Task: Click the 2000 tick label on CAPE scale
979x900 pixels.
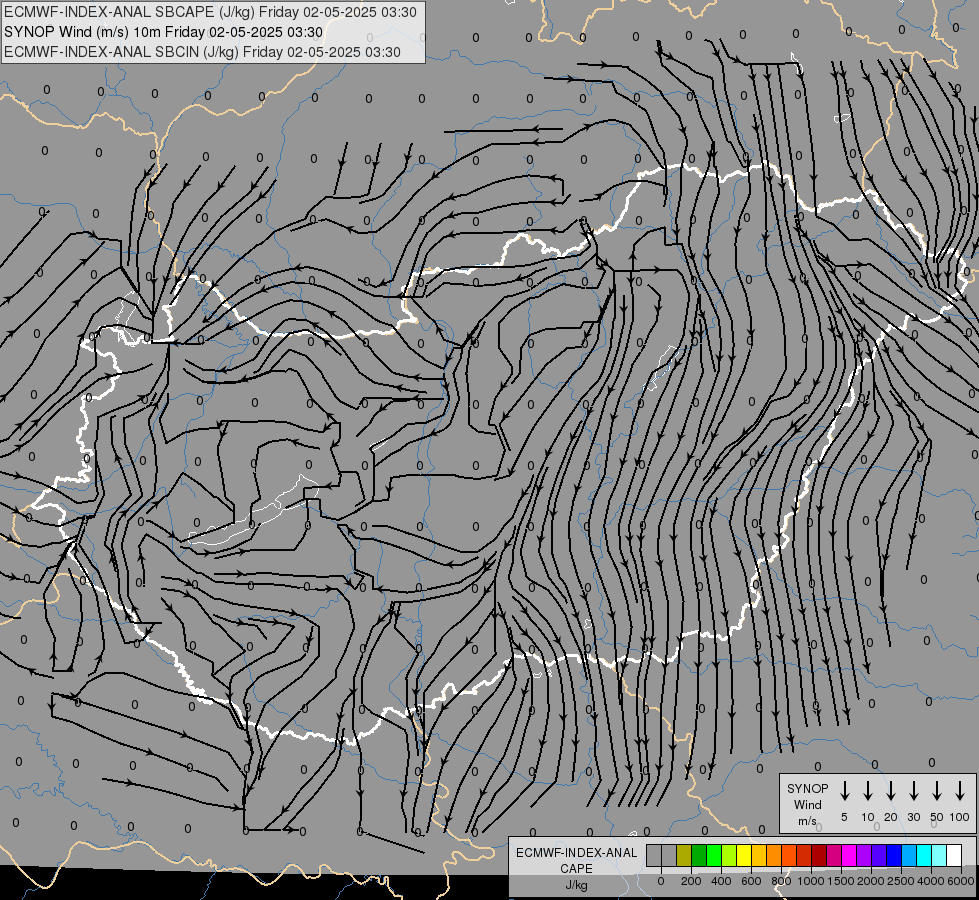Action: [871, 881]
